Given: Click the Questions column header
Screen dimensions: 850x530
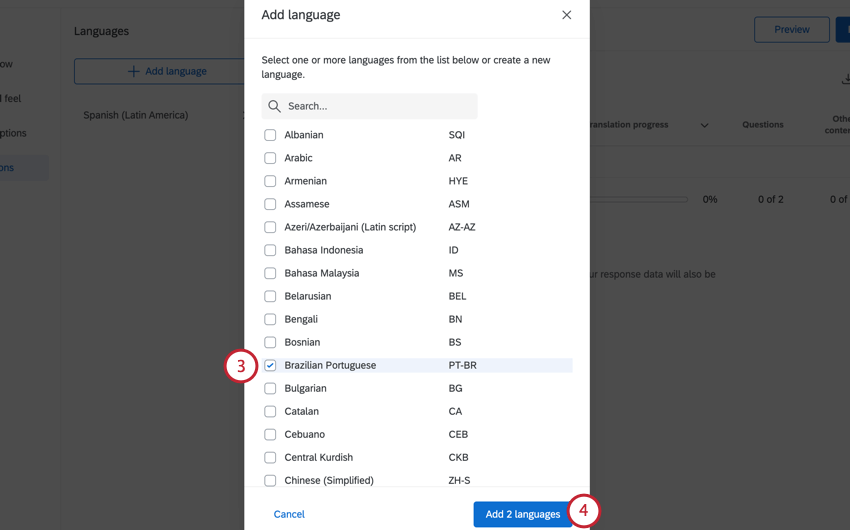Looking at the screenshot, I should click(762, 125).
